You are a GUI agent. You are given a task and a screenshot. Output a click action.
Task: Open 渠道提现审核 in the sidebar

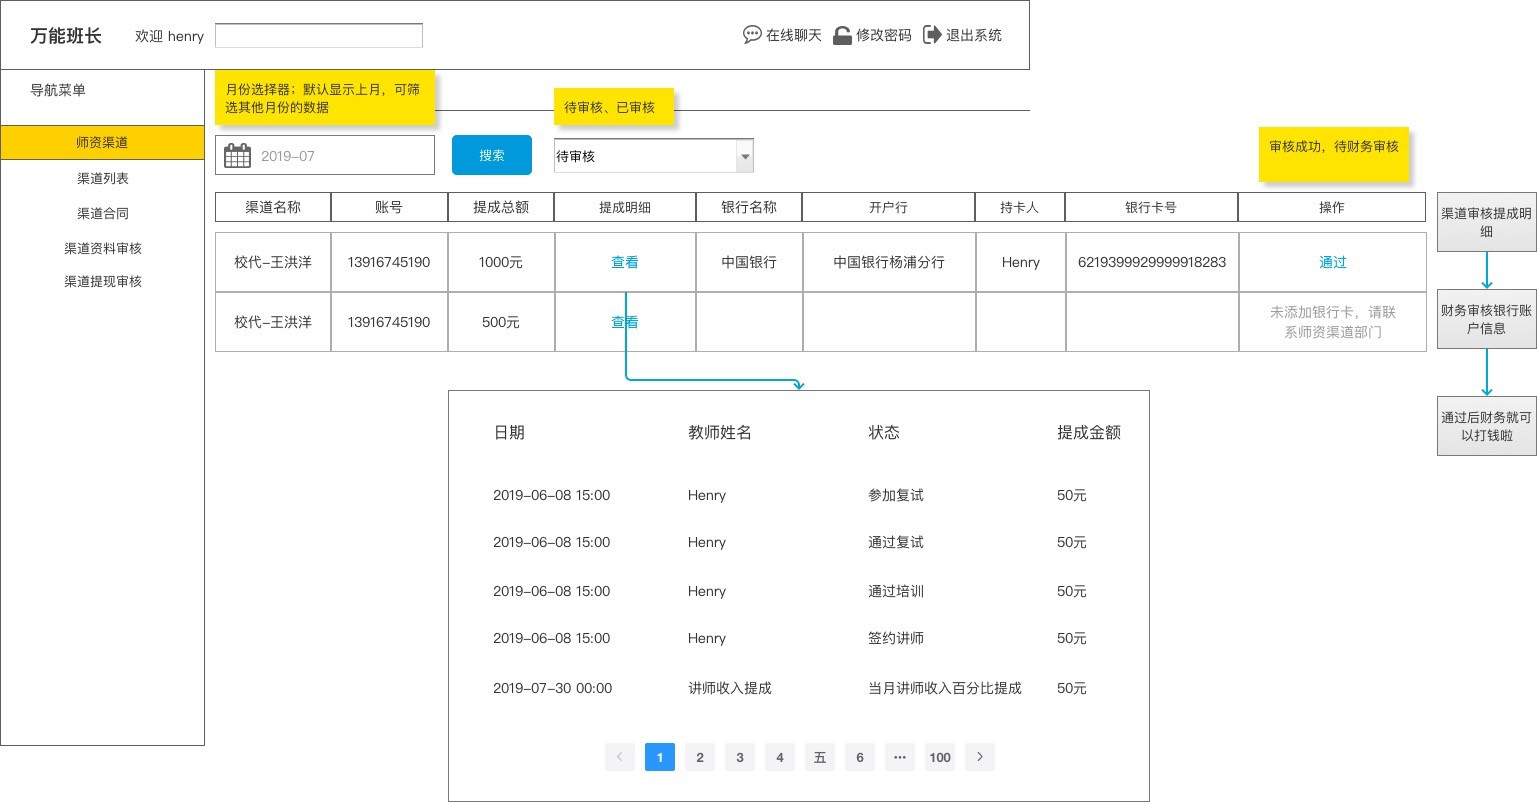click(x=102, y=282)
